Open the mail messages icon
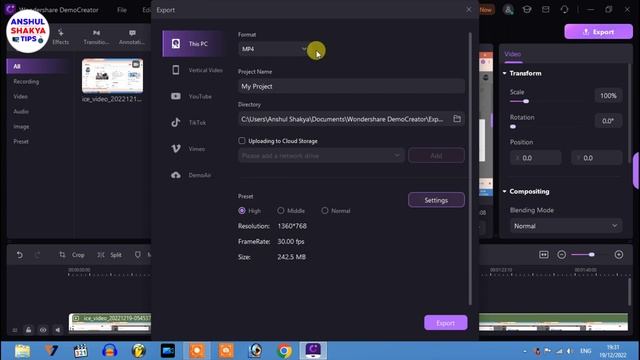Screen dimensions: 640x360 coord(546,9)
